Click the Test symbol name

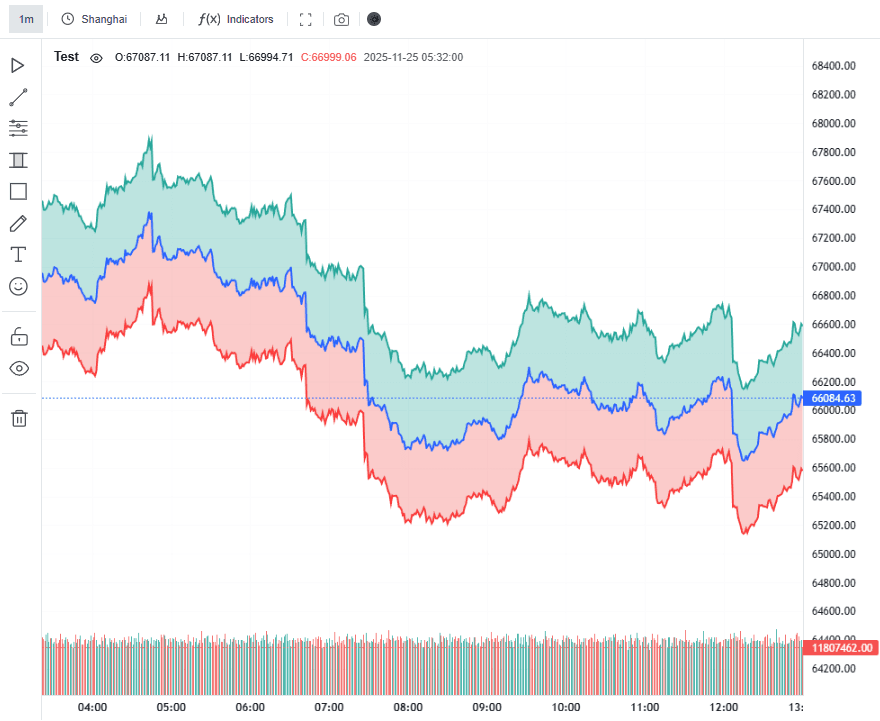click(66, 57)
